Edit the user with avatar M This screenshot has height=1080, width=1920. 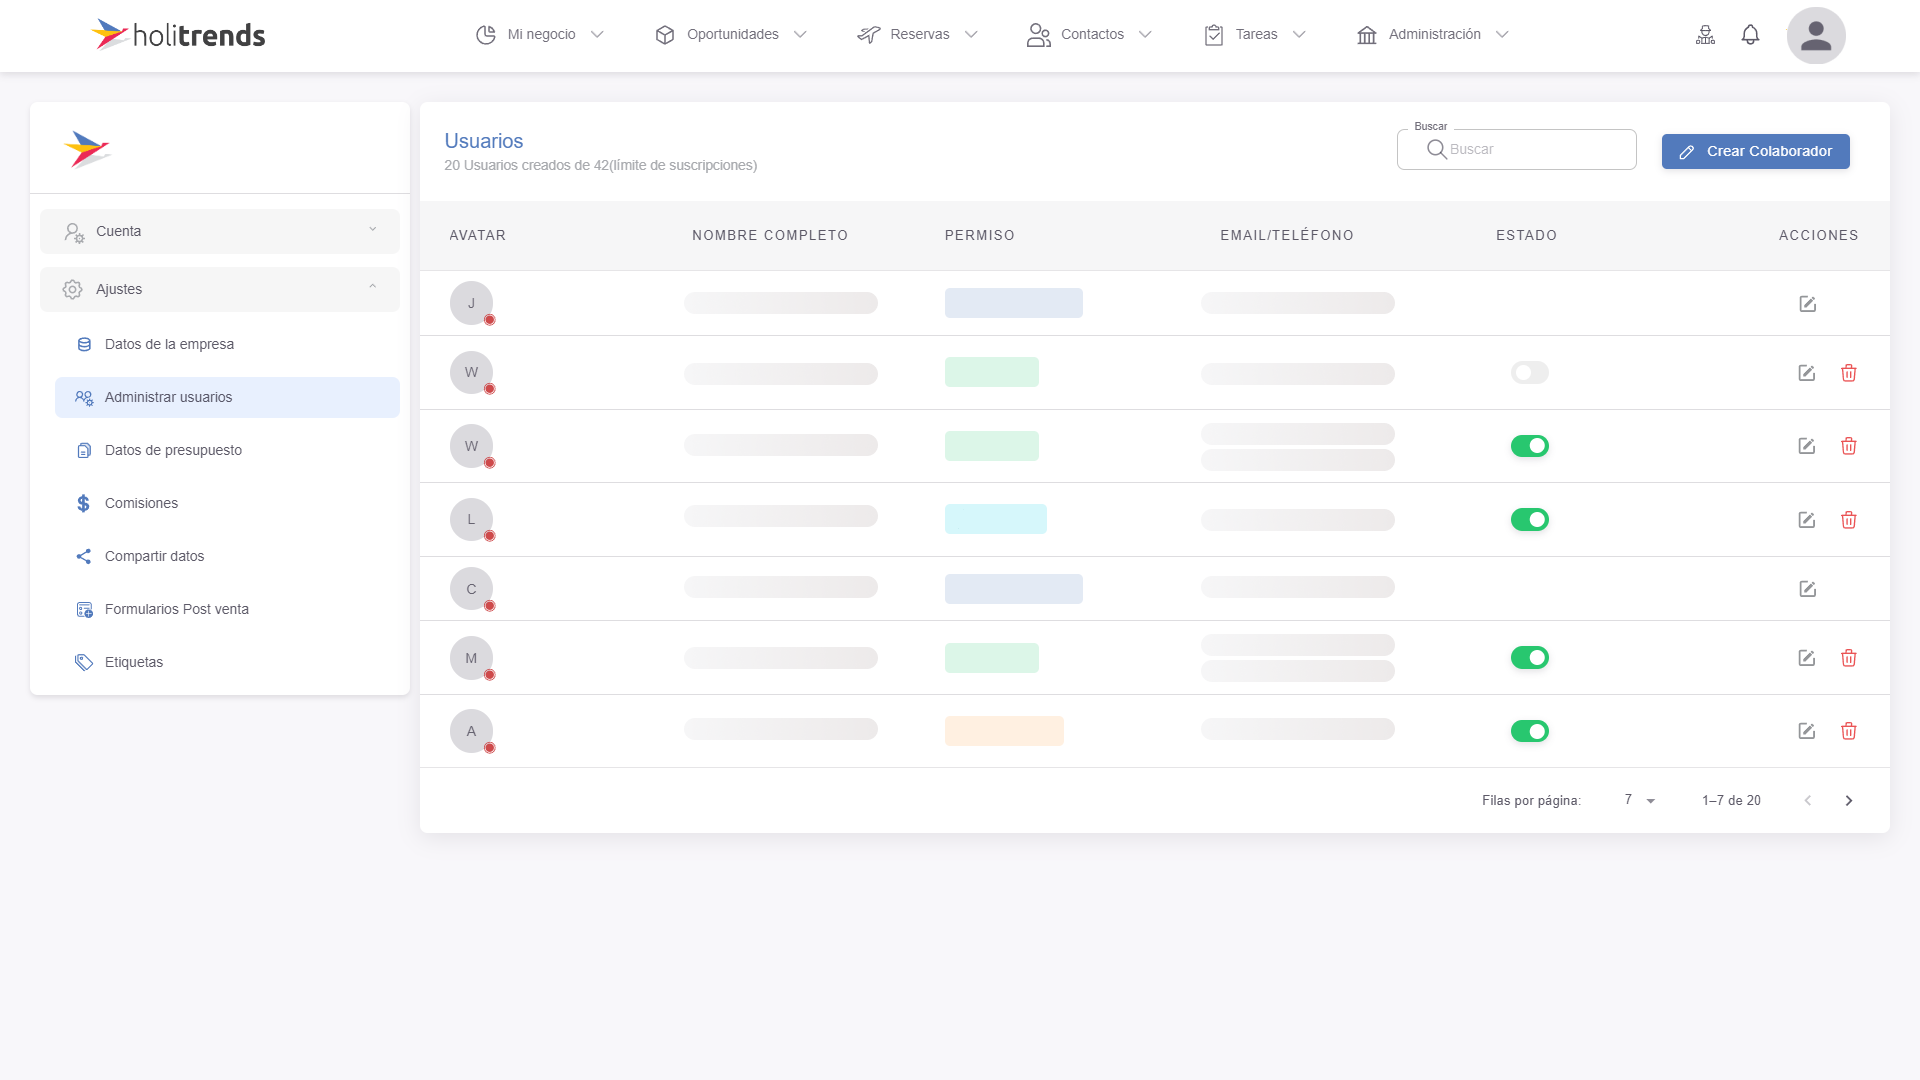pos(1807,658)
